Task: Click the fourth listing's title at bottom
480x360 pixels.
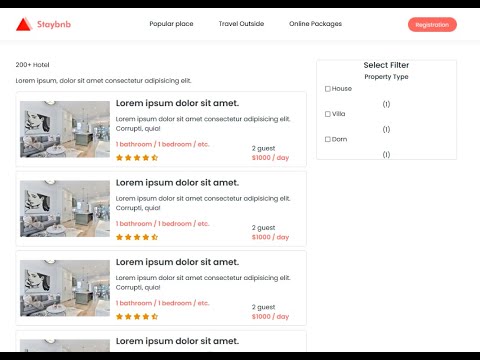Action: coord(177,341)
